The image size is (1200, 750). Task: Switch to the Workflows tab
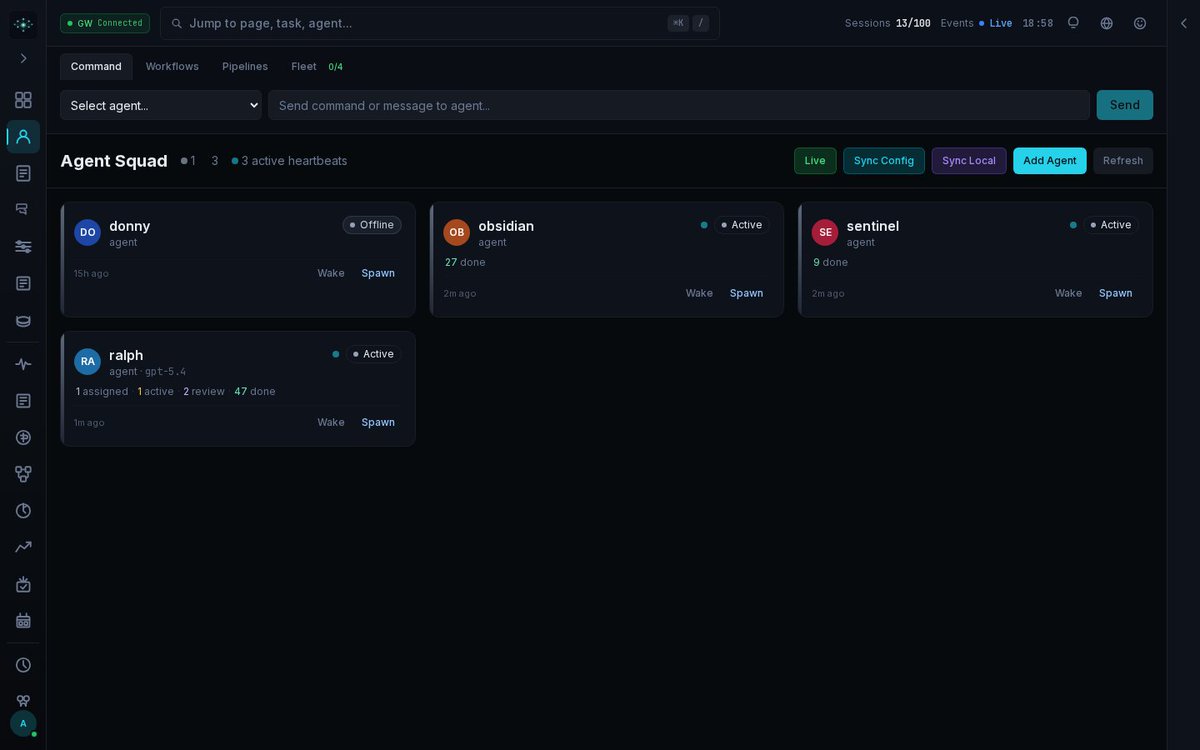[x=172, y=66]
